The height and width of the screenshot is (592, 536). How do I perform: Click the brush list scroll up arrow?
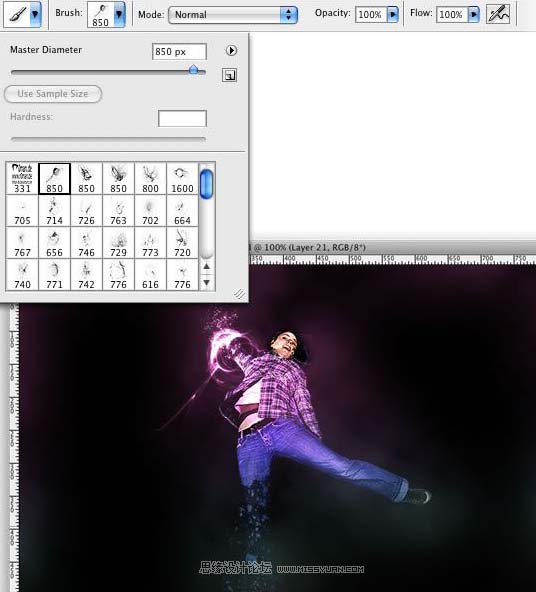pyautogui.click(x=206, y=266)
